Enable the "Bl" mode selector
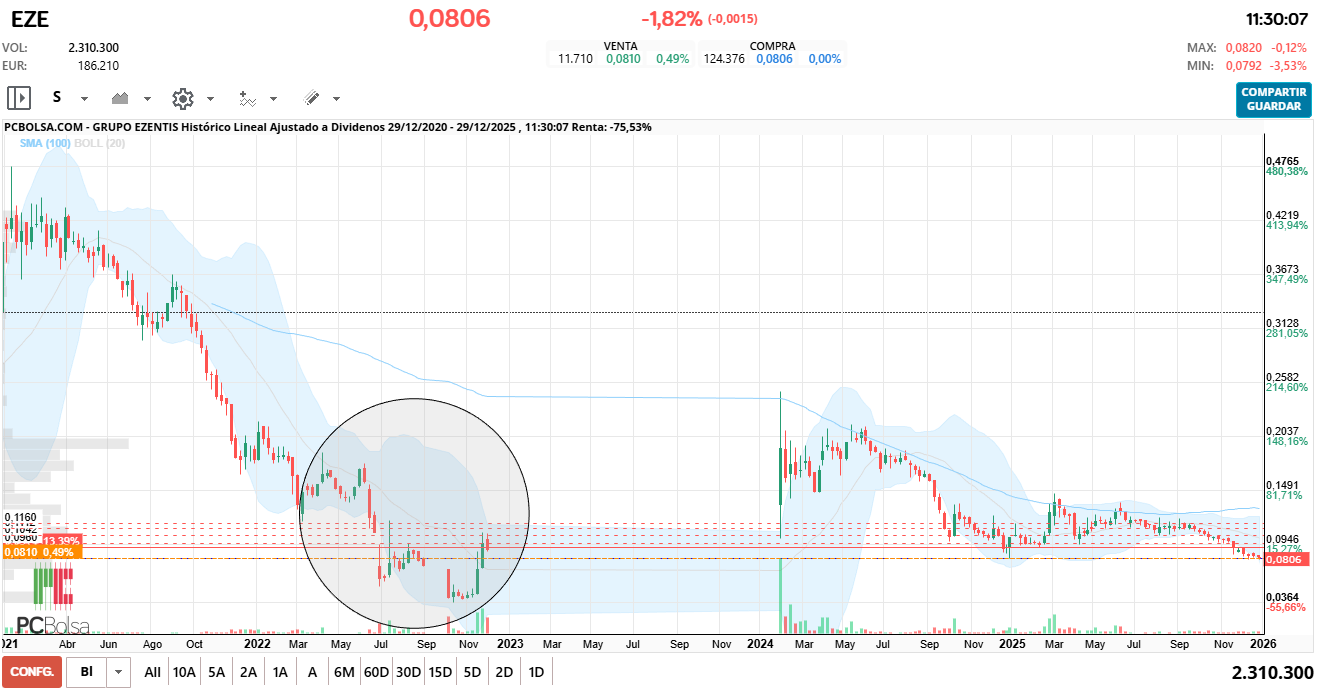 coord(87,672)
